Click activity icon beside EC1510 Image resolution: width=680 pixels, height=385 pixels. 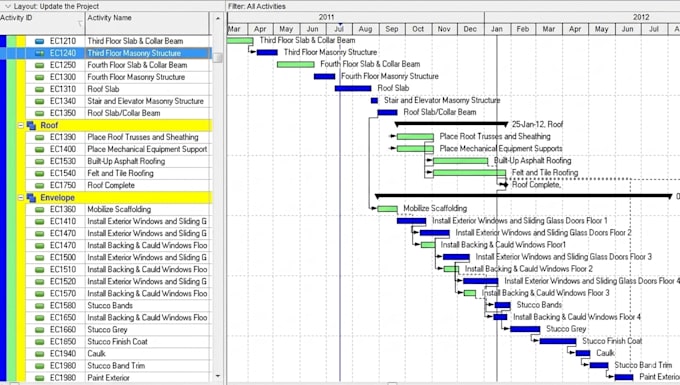[x=39, y=270]
